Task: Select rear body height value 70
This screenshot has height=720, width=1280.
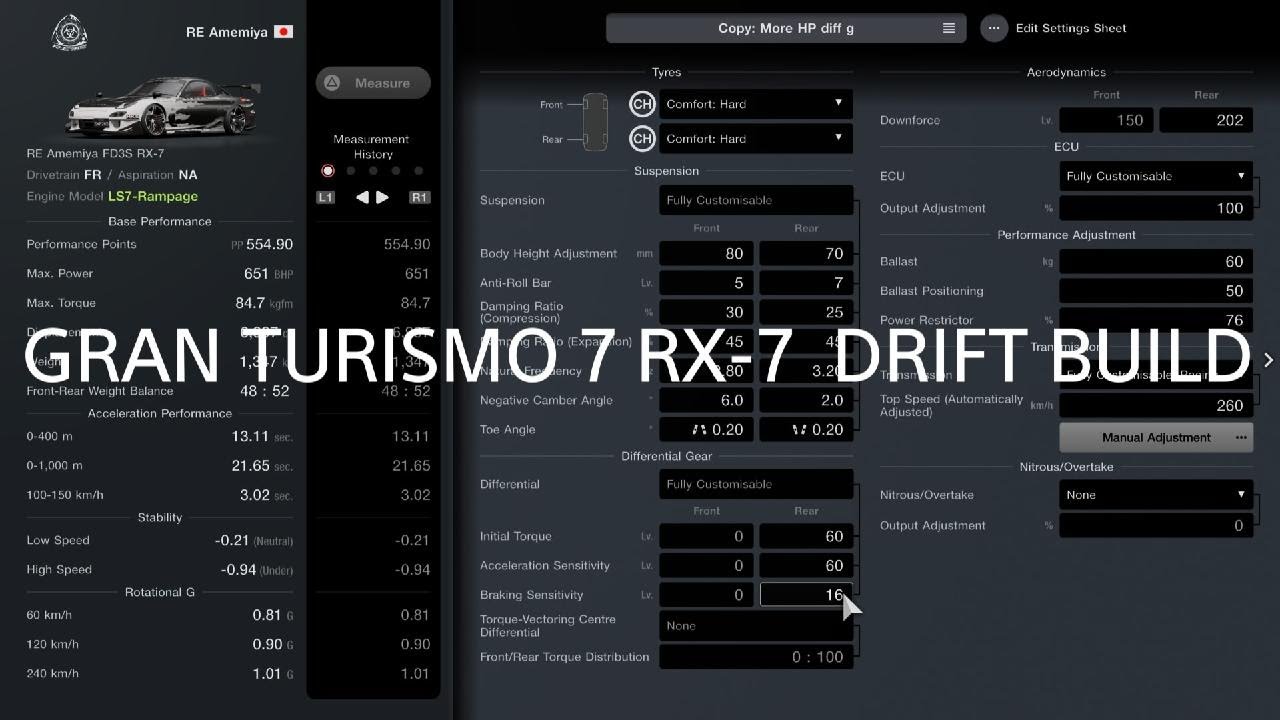Action: (x=806, y=254)
